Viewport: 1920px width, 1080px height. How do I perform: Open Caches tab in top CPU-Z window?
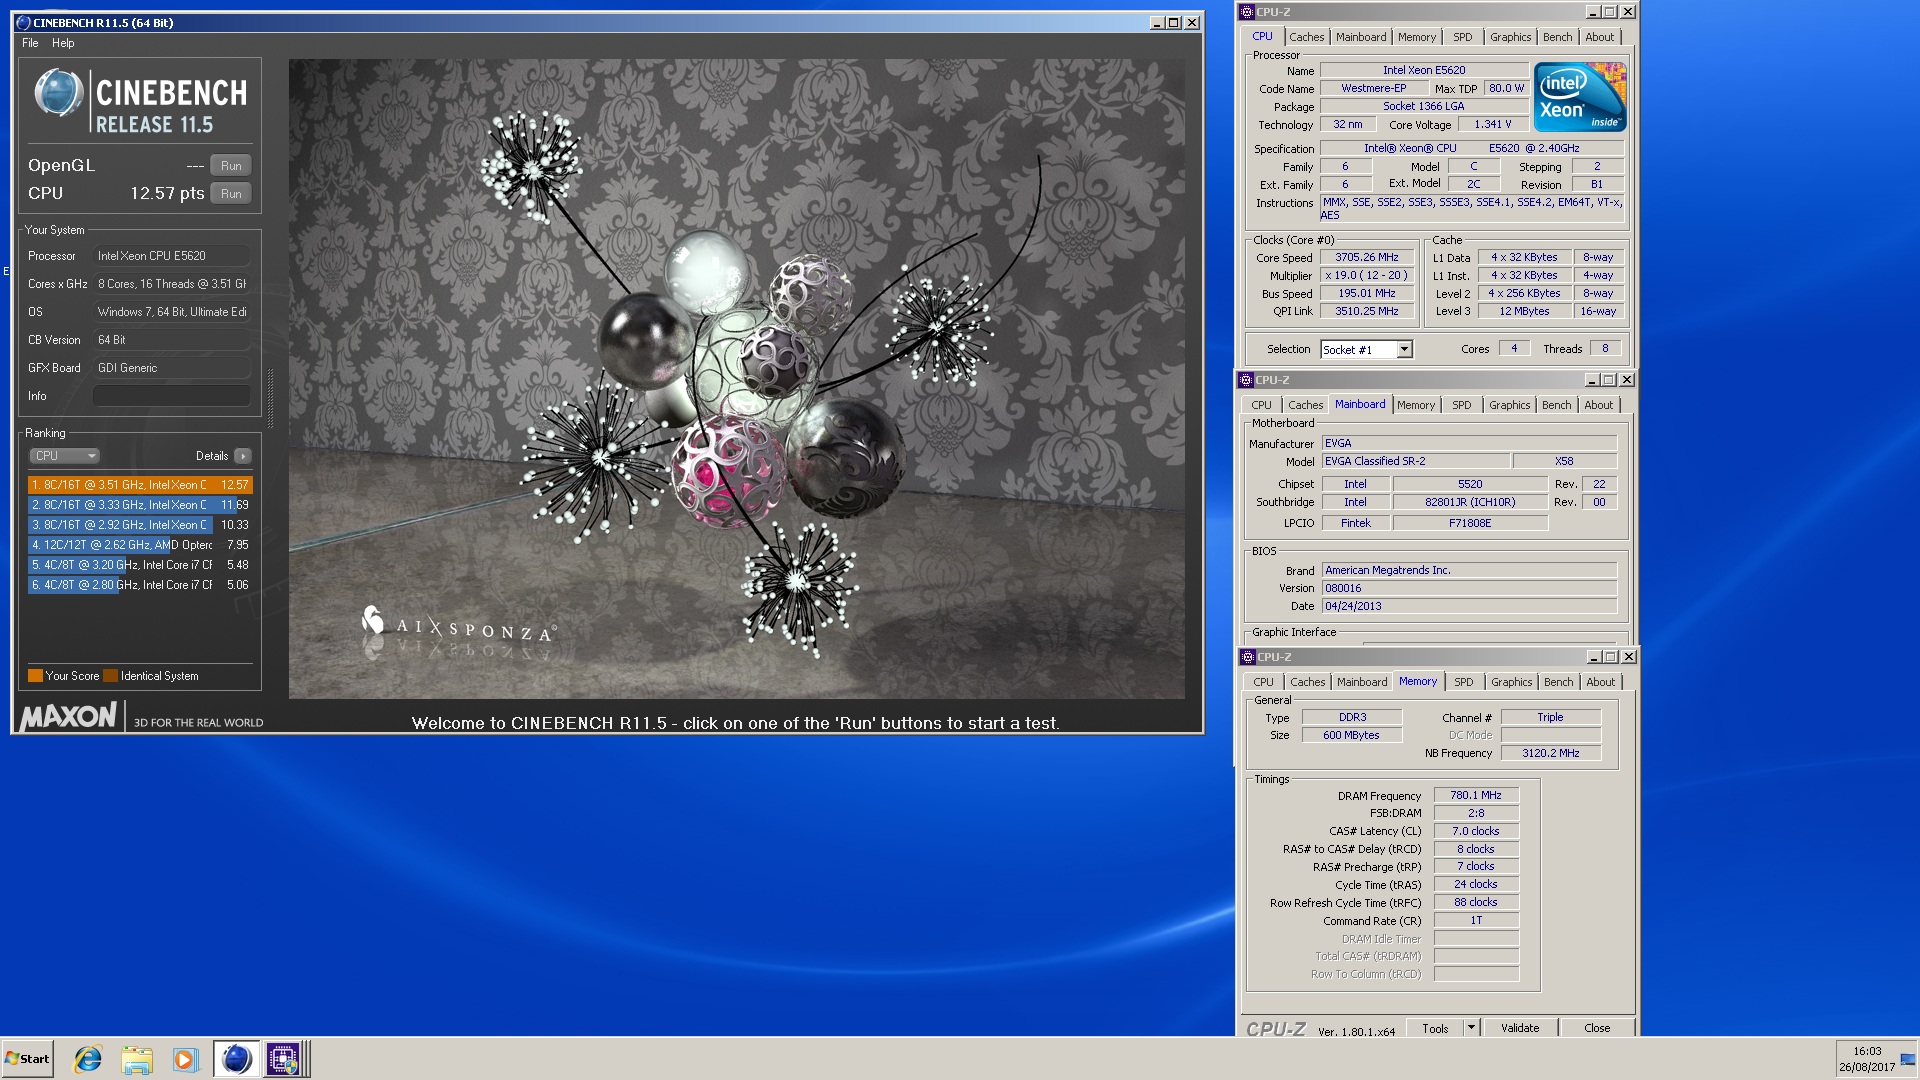click(1306, 37)
